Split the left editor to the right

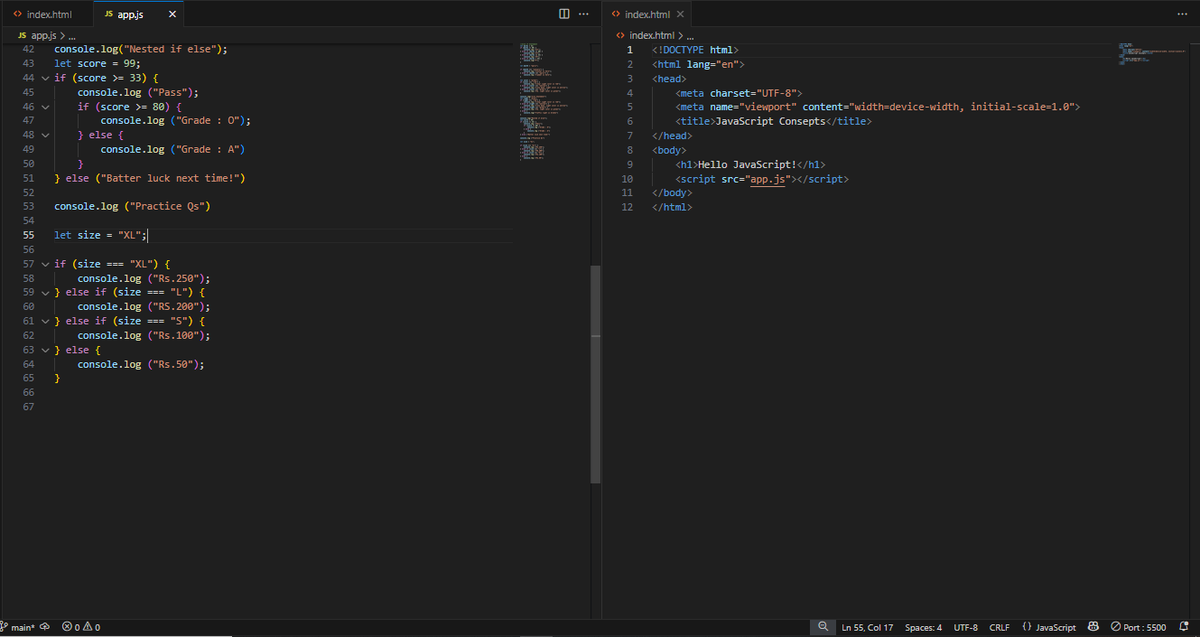(564, 14)
